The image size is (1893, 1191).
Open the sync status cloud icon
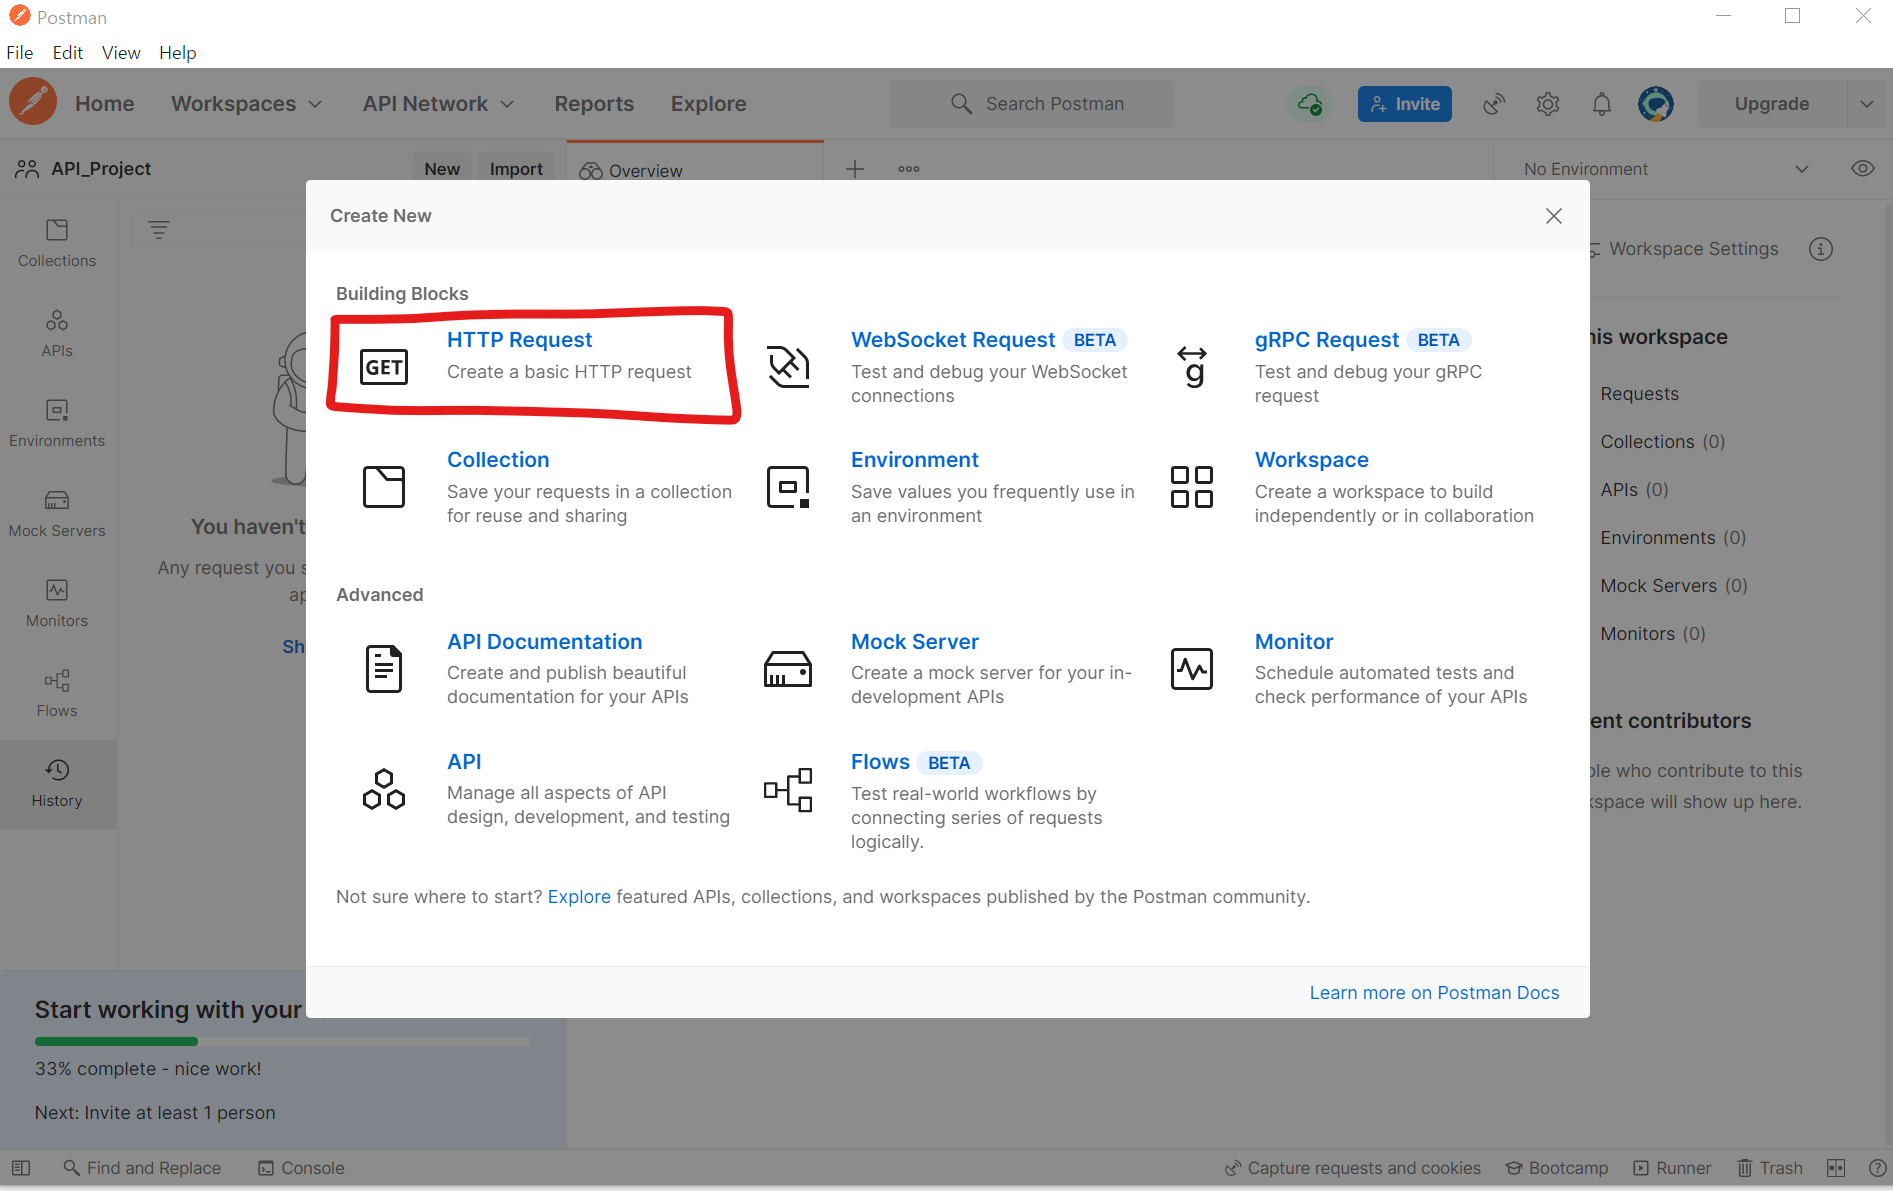1310,103
